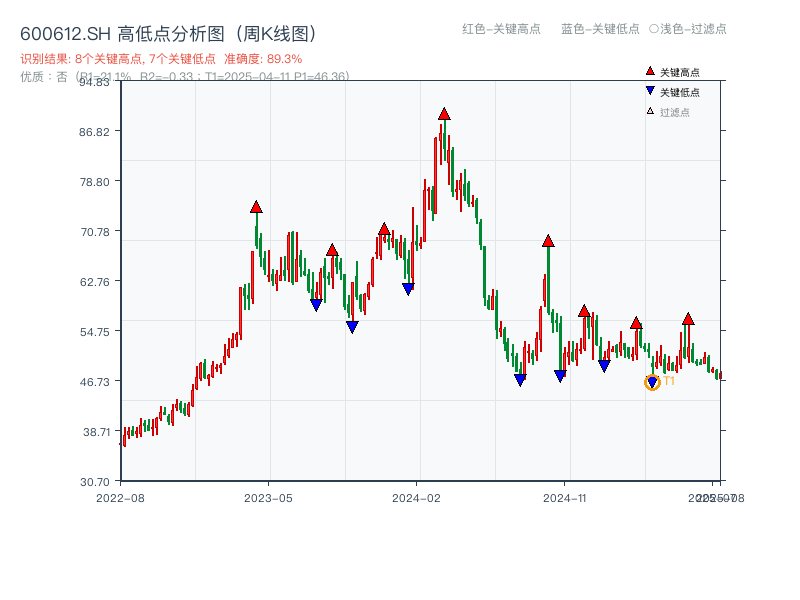800x600 pixels.
Task: Click the 2023-05 x-axis label
Action: [268, 498]
